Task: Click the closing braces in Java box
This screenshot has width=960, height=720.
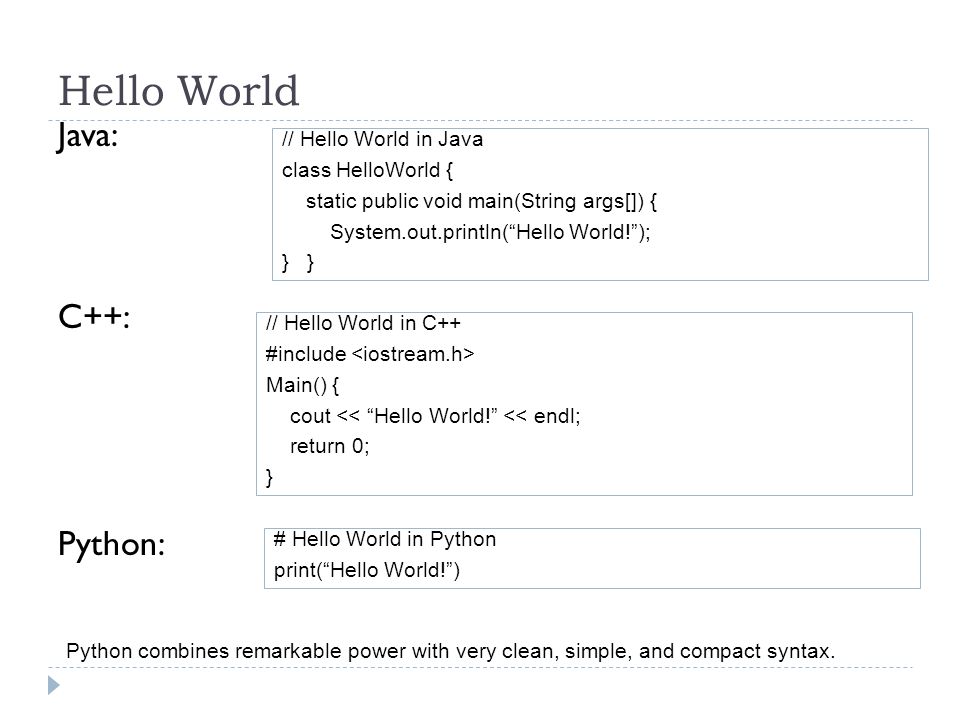Action: point(298,263)
